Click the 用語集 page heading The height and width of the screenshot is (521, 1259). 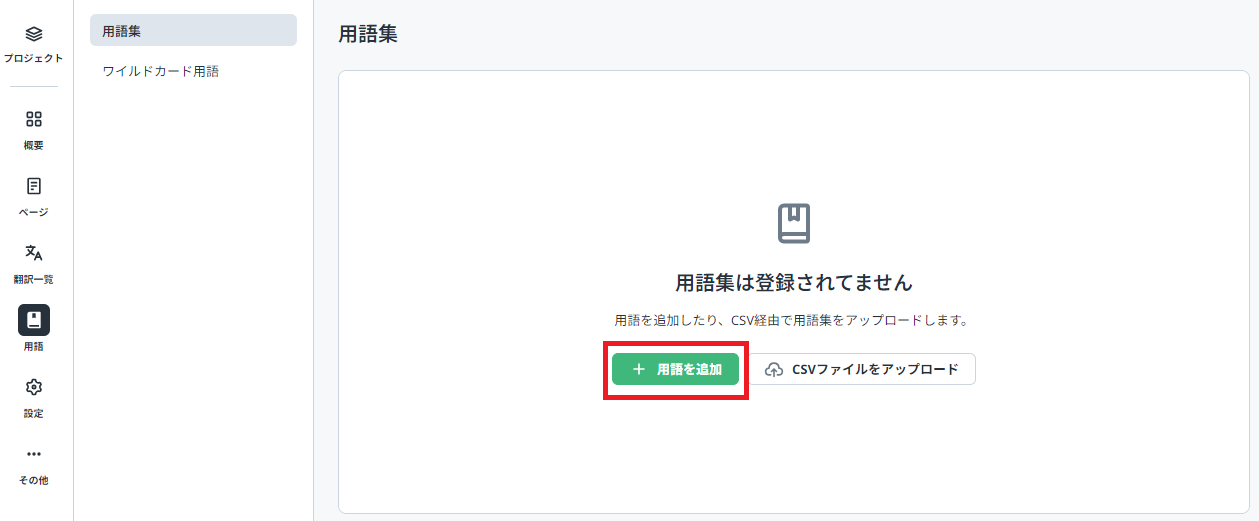pyautogui.click(x=368, y=34)
